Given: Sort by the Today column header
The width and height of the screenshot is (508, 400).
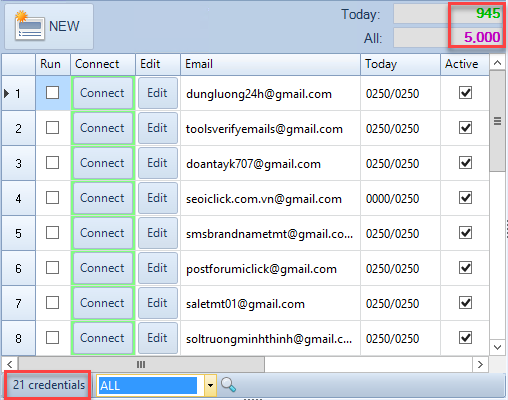Looking at the screenshot, I should pos(400,64).
